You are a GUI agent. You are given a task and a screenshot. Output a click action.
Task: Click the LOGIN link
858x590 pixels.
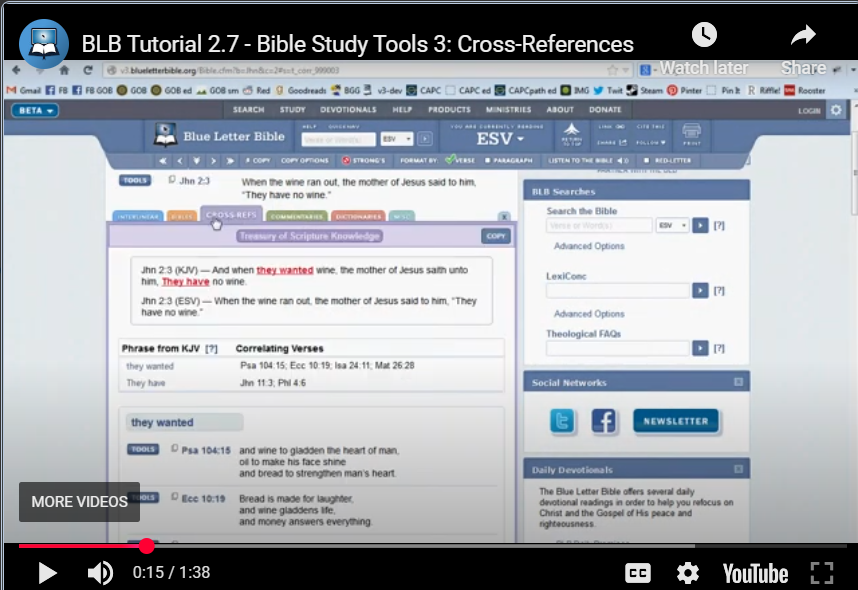pyautogui.click(x=809, y=111)
